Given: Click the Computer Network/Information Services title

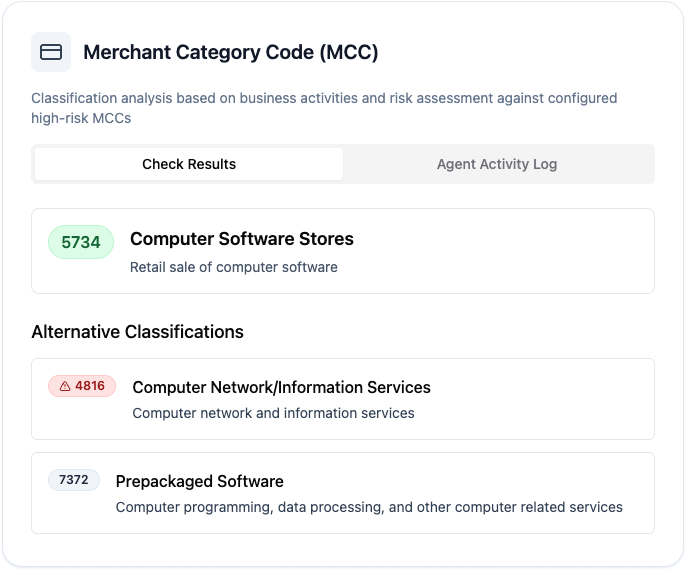Looking at the screenshot, I should click(x=281, y=387).
